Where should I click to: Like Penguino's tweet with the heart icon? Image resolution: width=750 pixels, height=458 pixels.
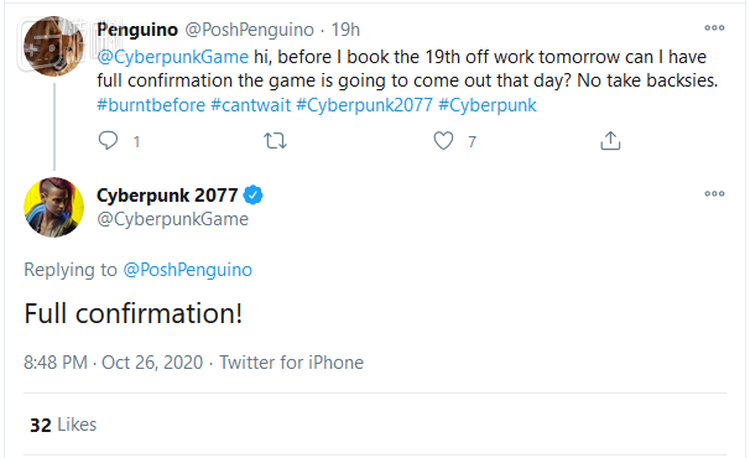point(443,142)
